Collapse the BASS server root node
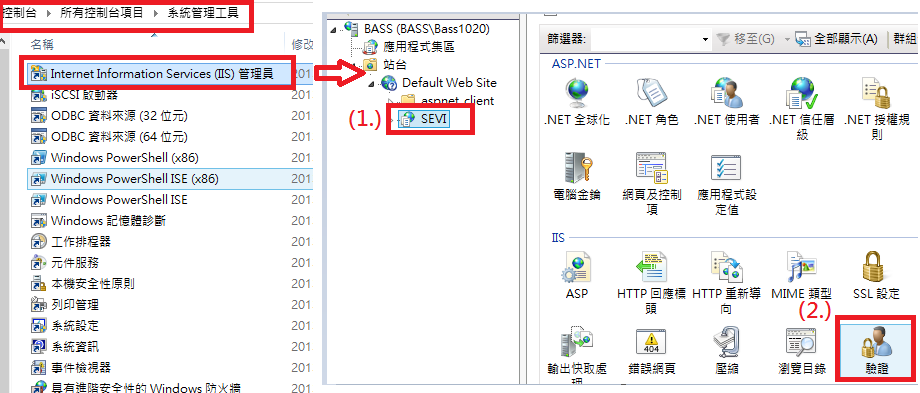This screenshot has height=393, width=920. pyautogui.click(x=334, y=30)
